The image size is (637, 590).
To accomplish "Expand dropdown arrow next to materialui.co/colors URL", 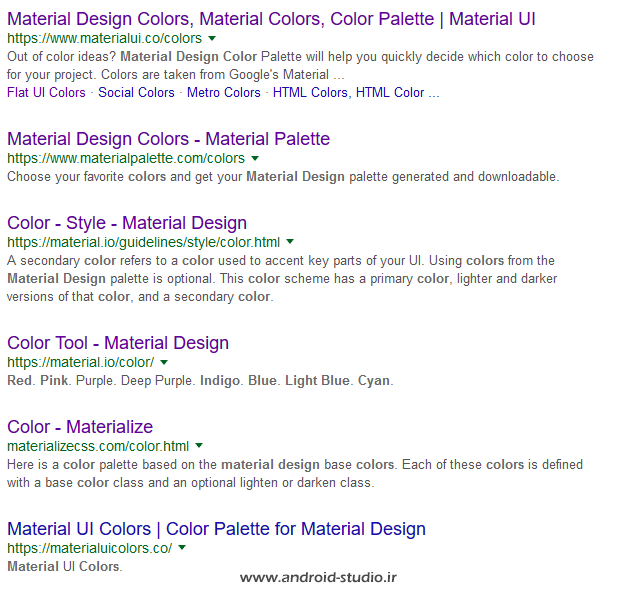I will [x=212, y=39].
